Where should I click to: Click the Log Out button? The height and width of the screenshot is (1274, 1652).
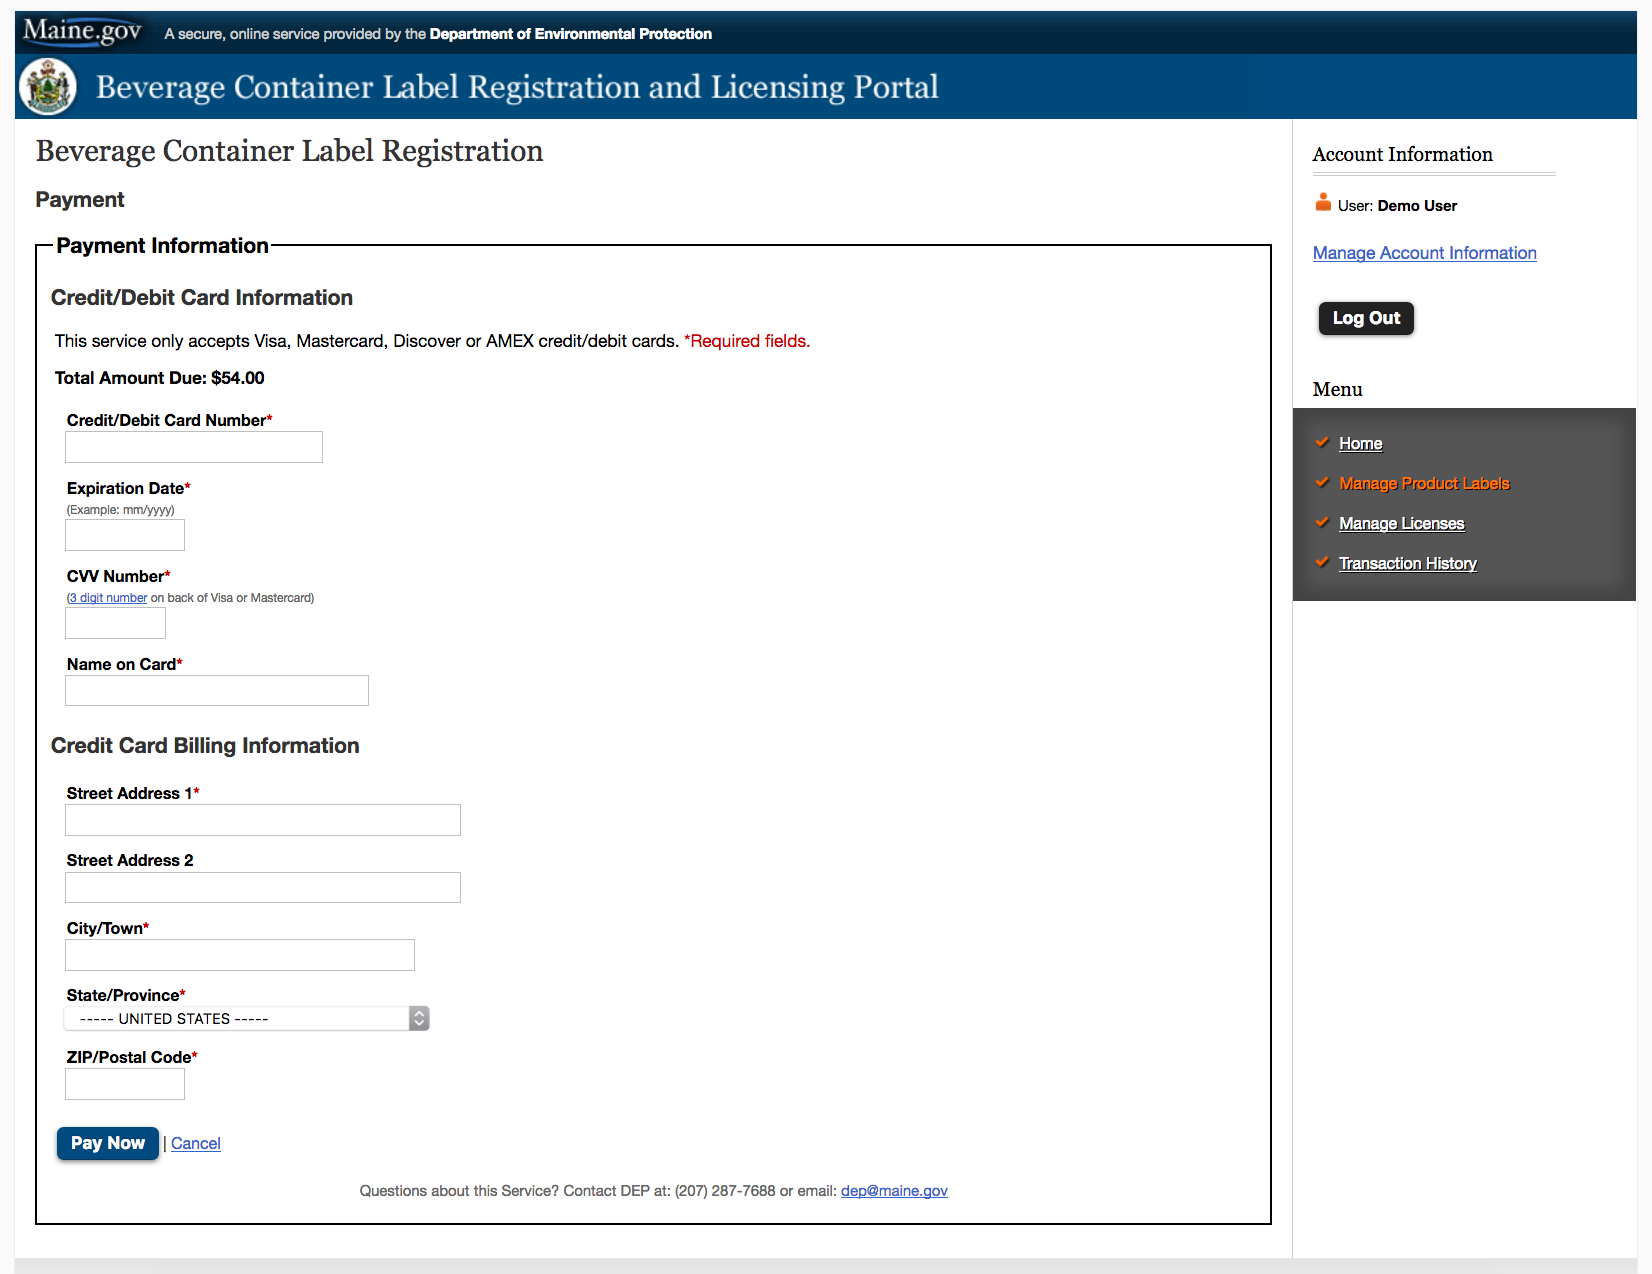(x=1366, y=318)
